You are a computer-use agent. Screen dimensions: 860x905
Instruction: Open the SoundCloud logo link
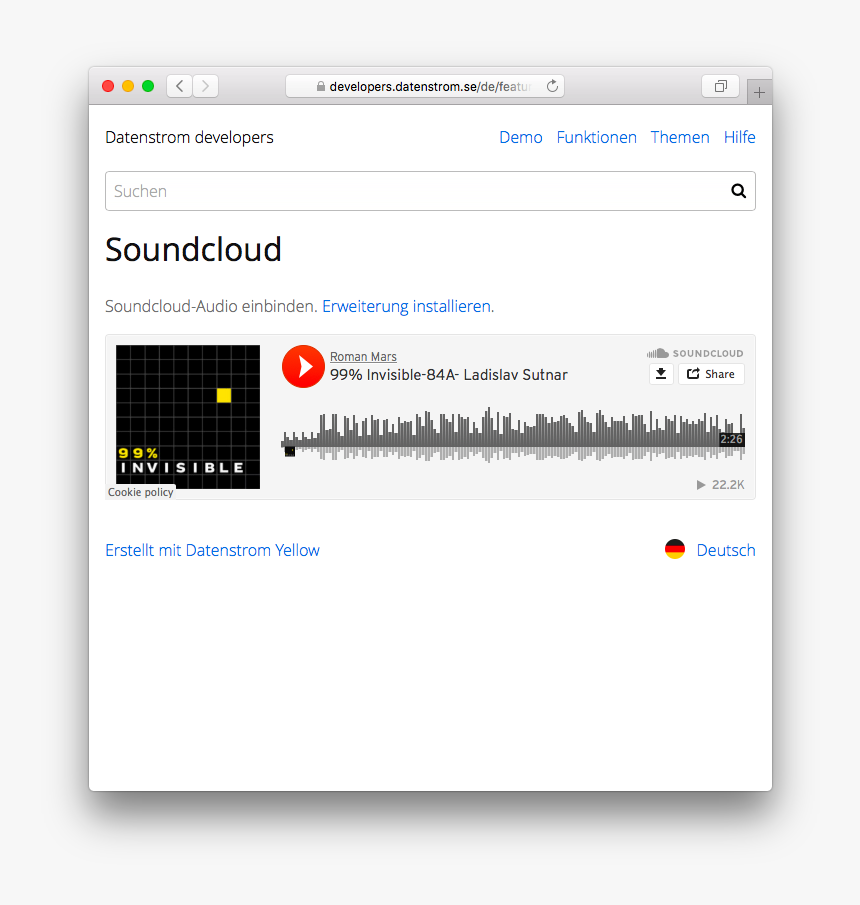click(695, 353)
